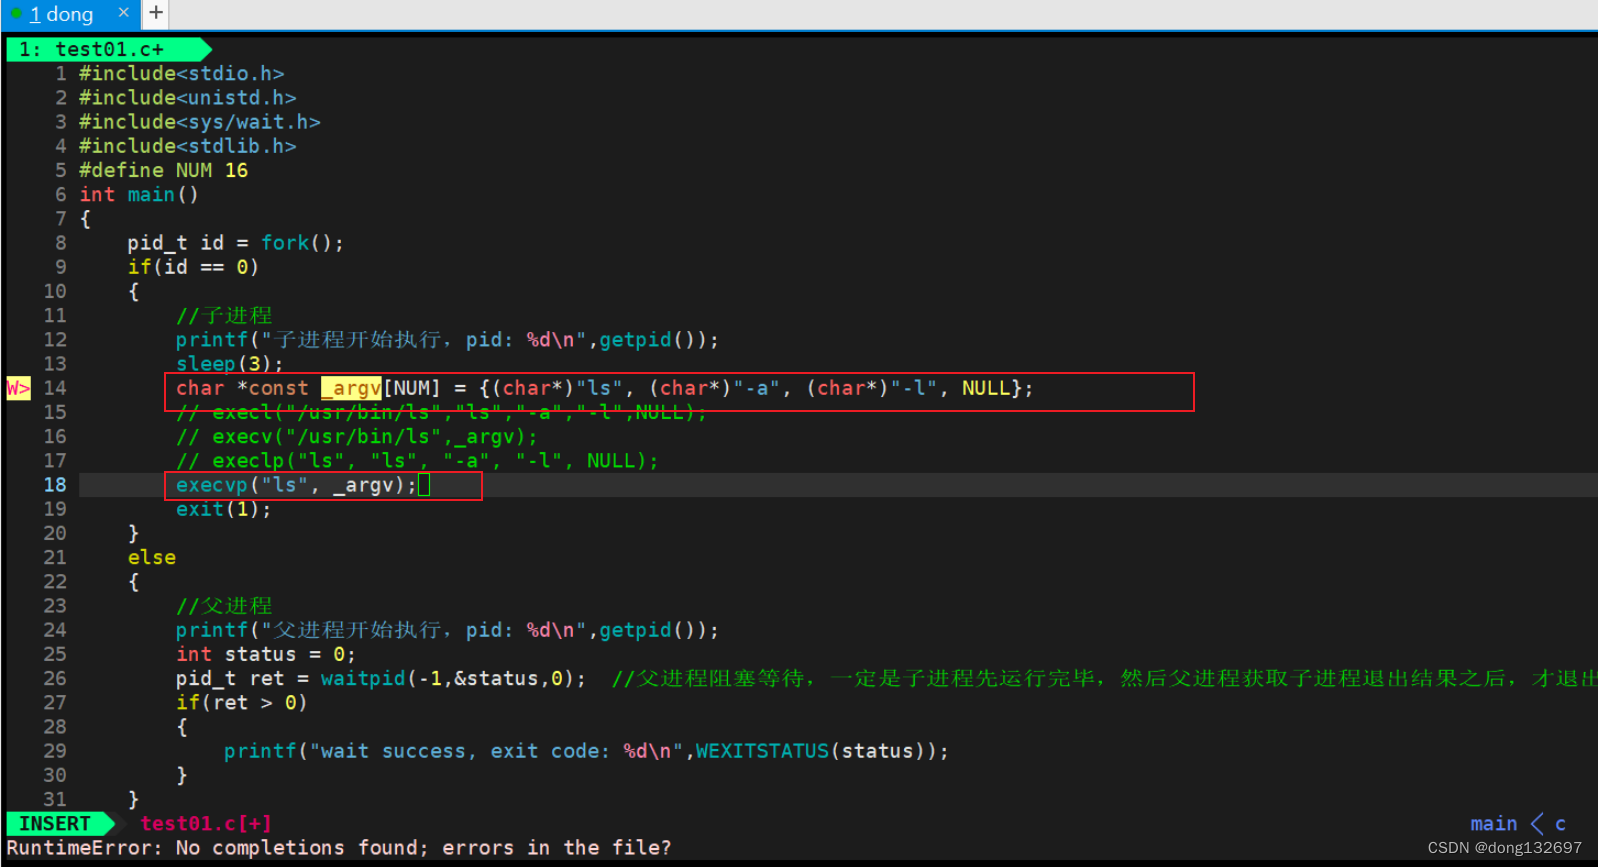This screenshot has height=867, width=1598.
Task: Click highlighted '_argv' identifier on line 14
Action: (351, 388)
